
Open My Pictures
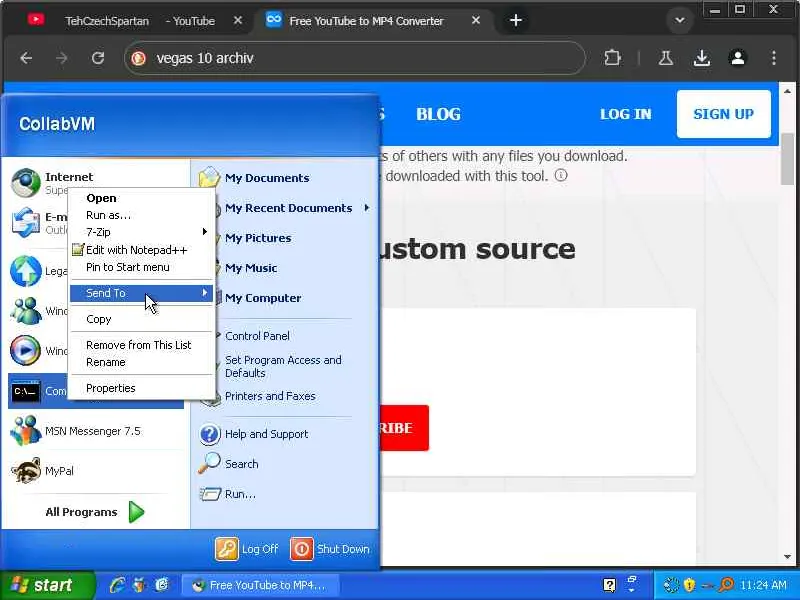coord(258,238)
